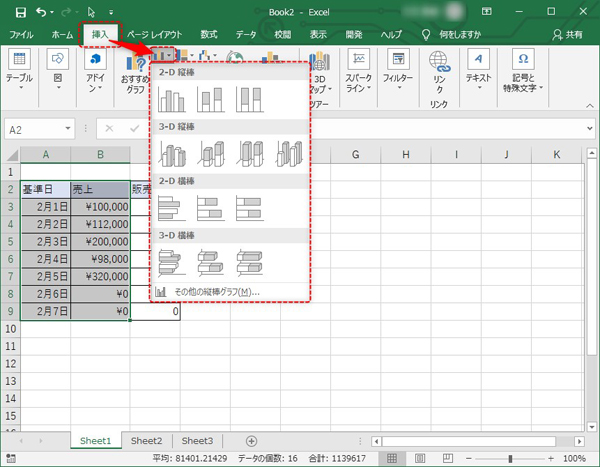Open the ページ レイアウト ribbon tab
The width and height of the screenshot is (600, 467).
pyautogui.click(x=154, y=34)
